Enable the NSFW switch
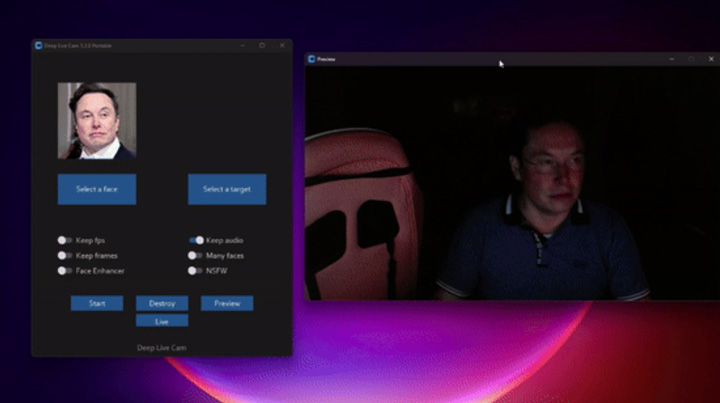This screenshot has width=720, height=403. (195, 271)
